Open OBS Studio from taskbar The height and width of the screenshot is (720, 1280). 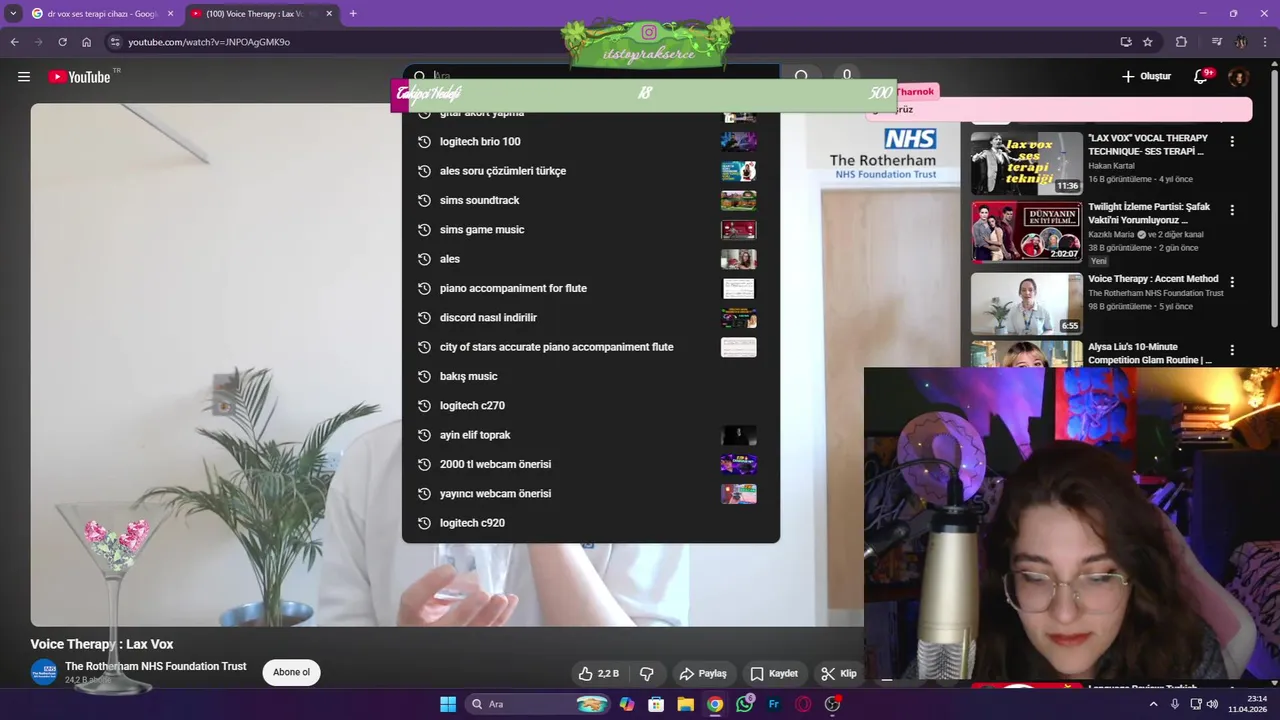click(832, 704)
